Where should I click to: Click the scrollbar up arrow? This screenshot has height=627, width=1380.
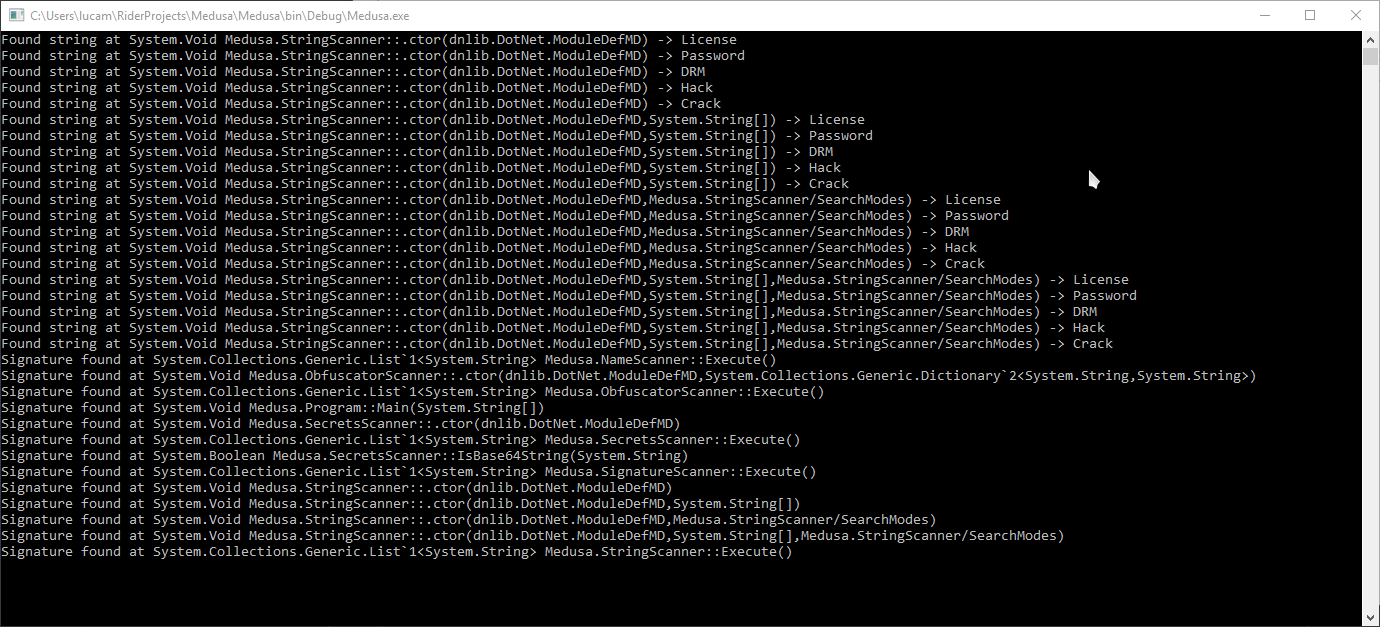click(x=1370, y=39)
